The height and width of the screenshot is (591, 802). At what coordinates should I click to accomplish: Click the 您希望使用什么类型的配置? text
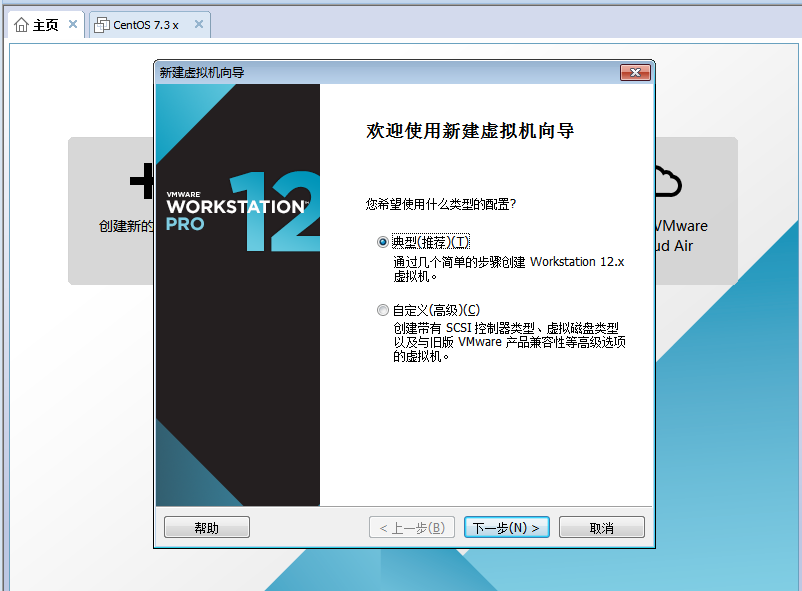pos(441,204)
